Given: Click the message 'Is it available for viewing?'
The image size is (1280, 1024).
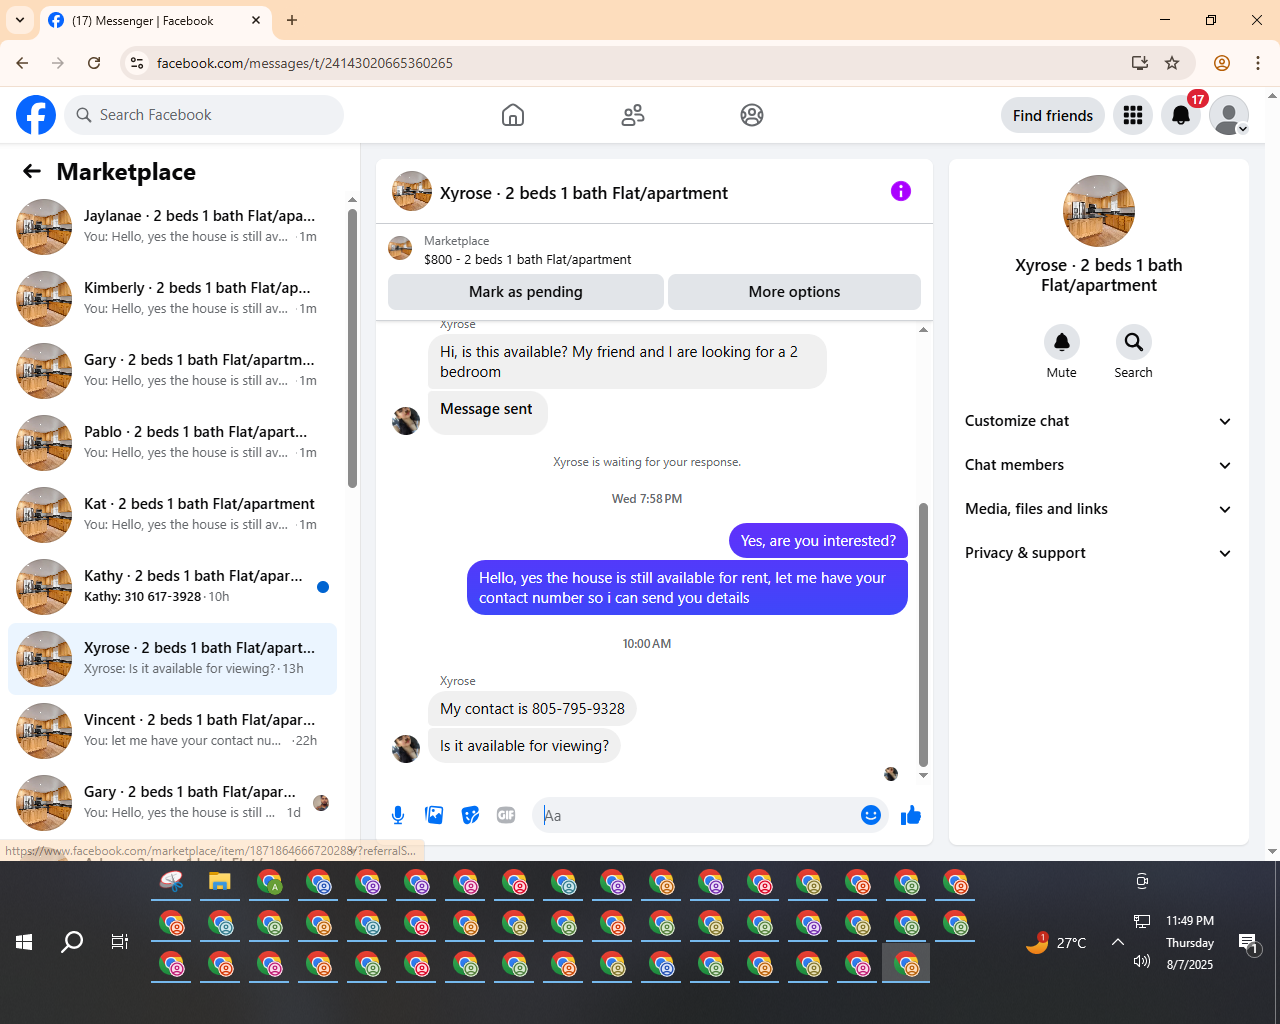Looking at the screenshot, I should tap(524, 746).
